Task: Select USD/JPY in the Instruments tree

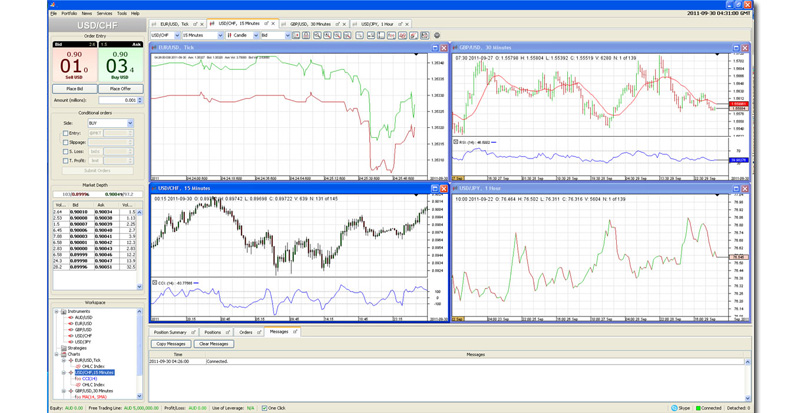Action: click(83, 342)
